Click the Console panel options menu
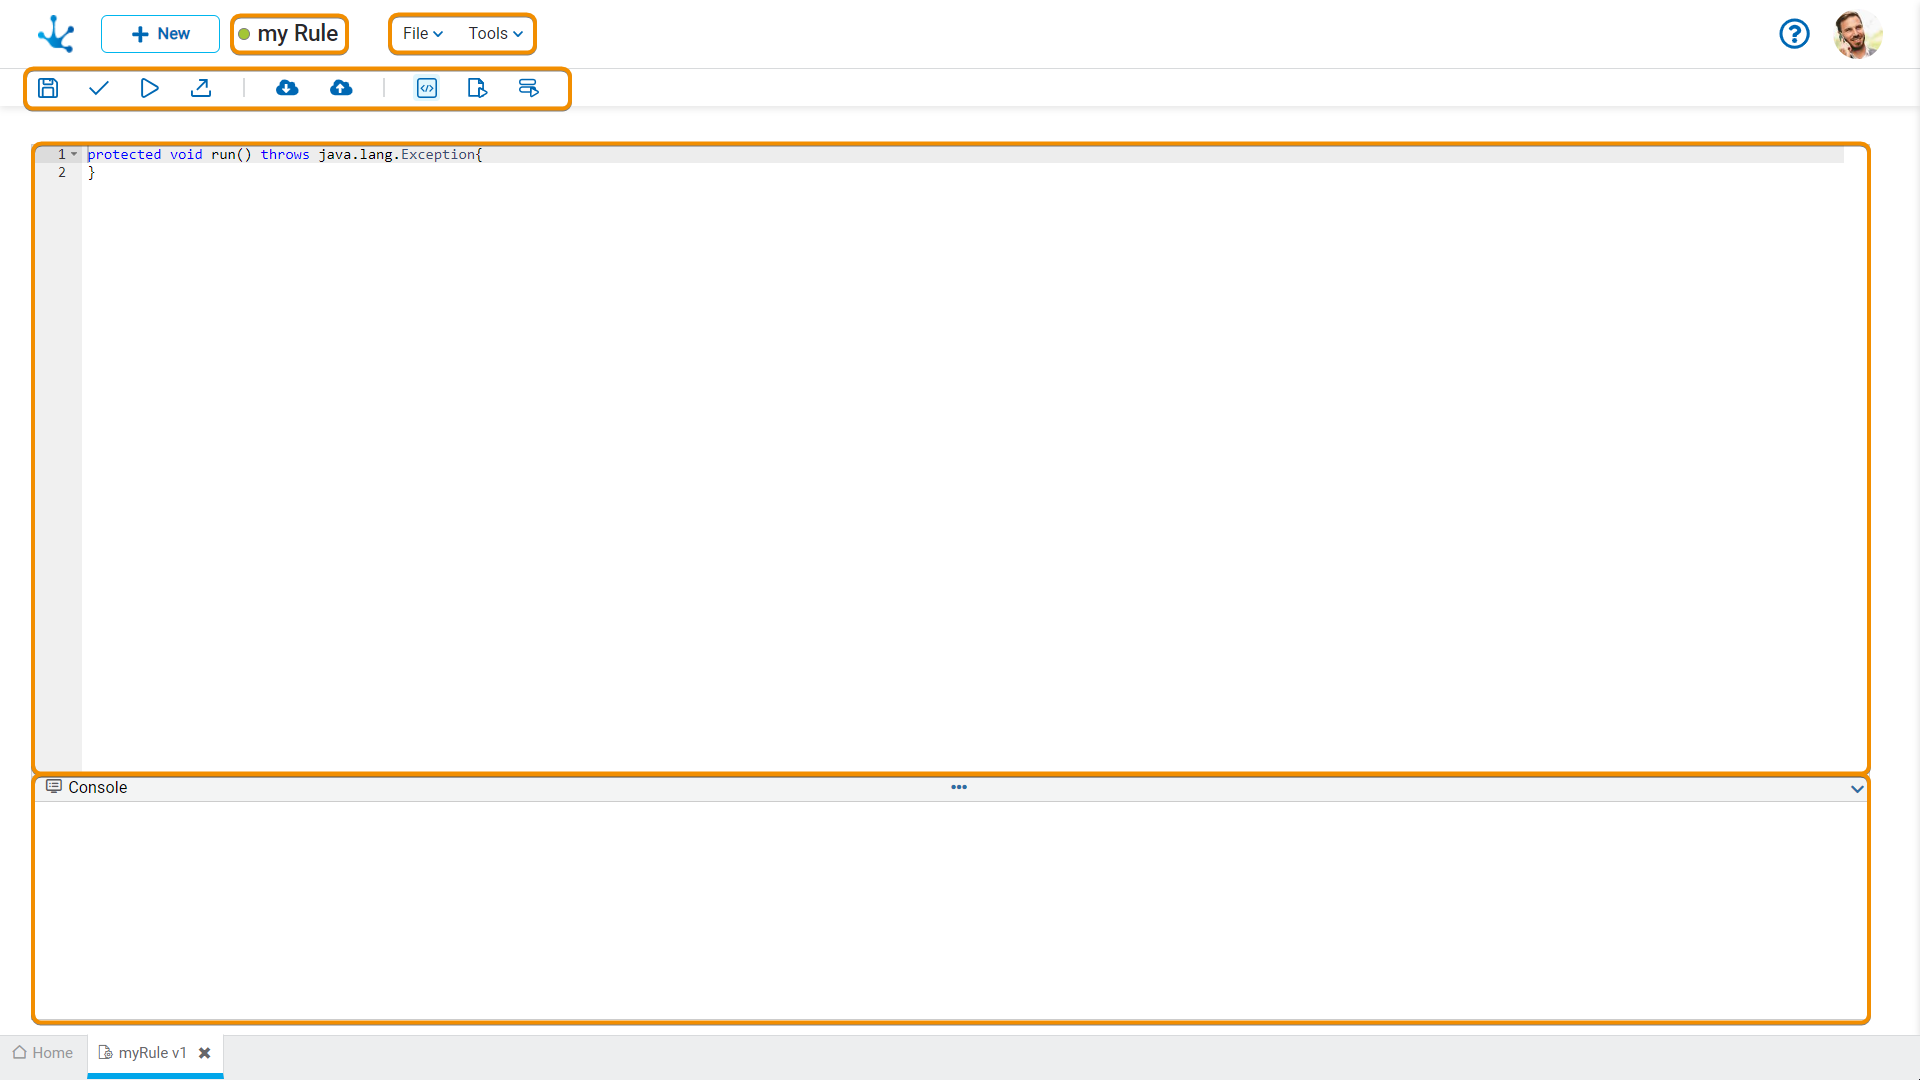Image resolution: width=1920 pixels, height=1080 pixels. (x=959, y=786)
